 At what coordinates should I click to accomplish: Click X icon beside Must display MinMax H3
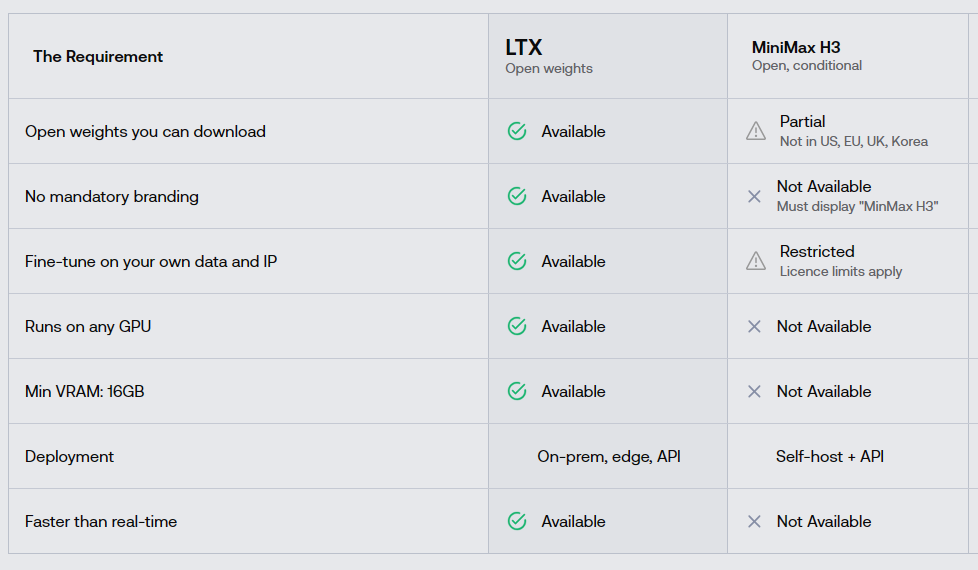[x=754, y=196]
